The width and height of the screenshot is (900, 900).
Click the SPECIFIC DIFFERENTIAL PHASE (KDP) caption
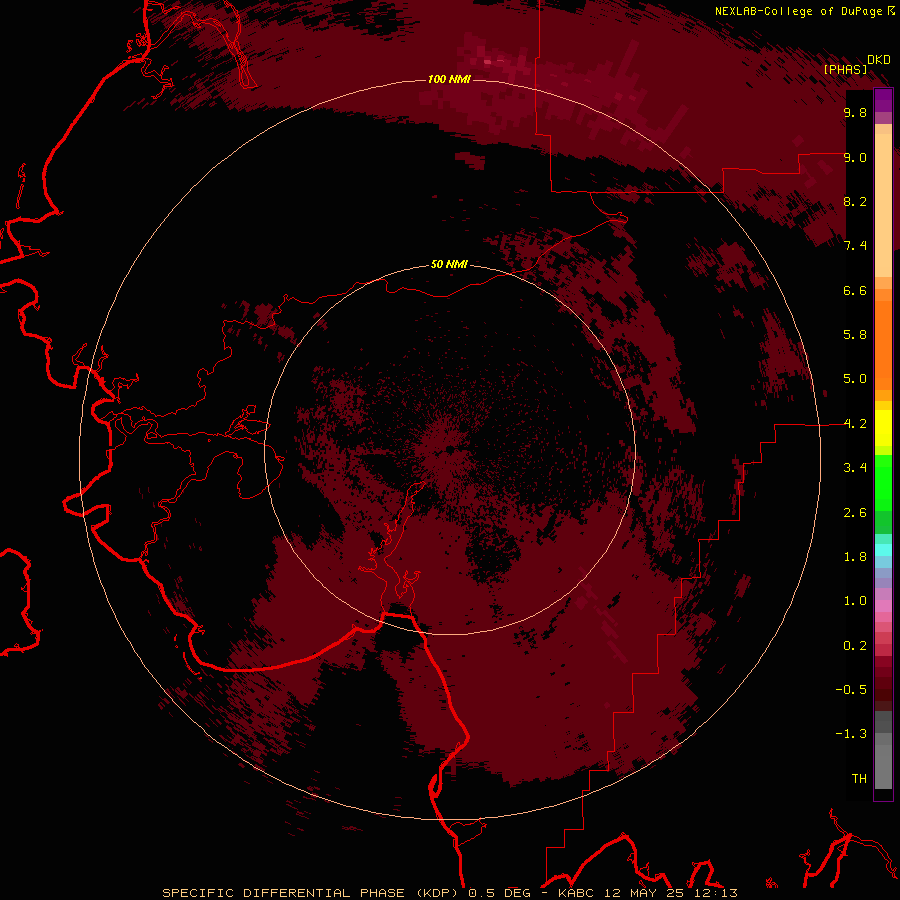point(311,893)
